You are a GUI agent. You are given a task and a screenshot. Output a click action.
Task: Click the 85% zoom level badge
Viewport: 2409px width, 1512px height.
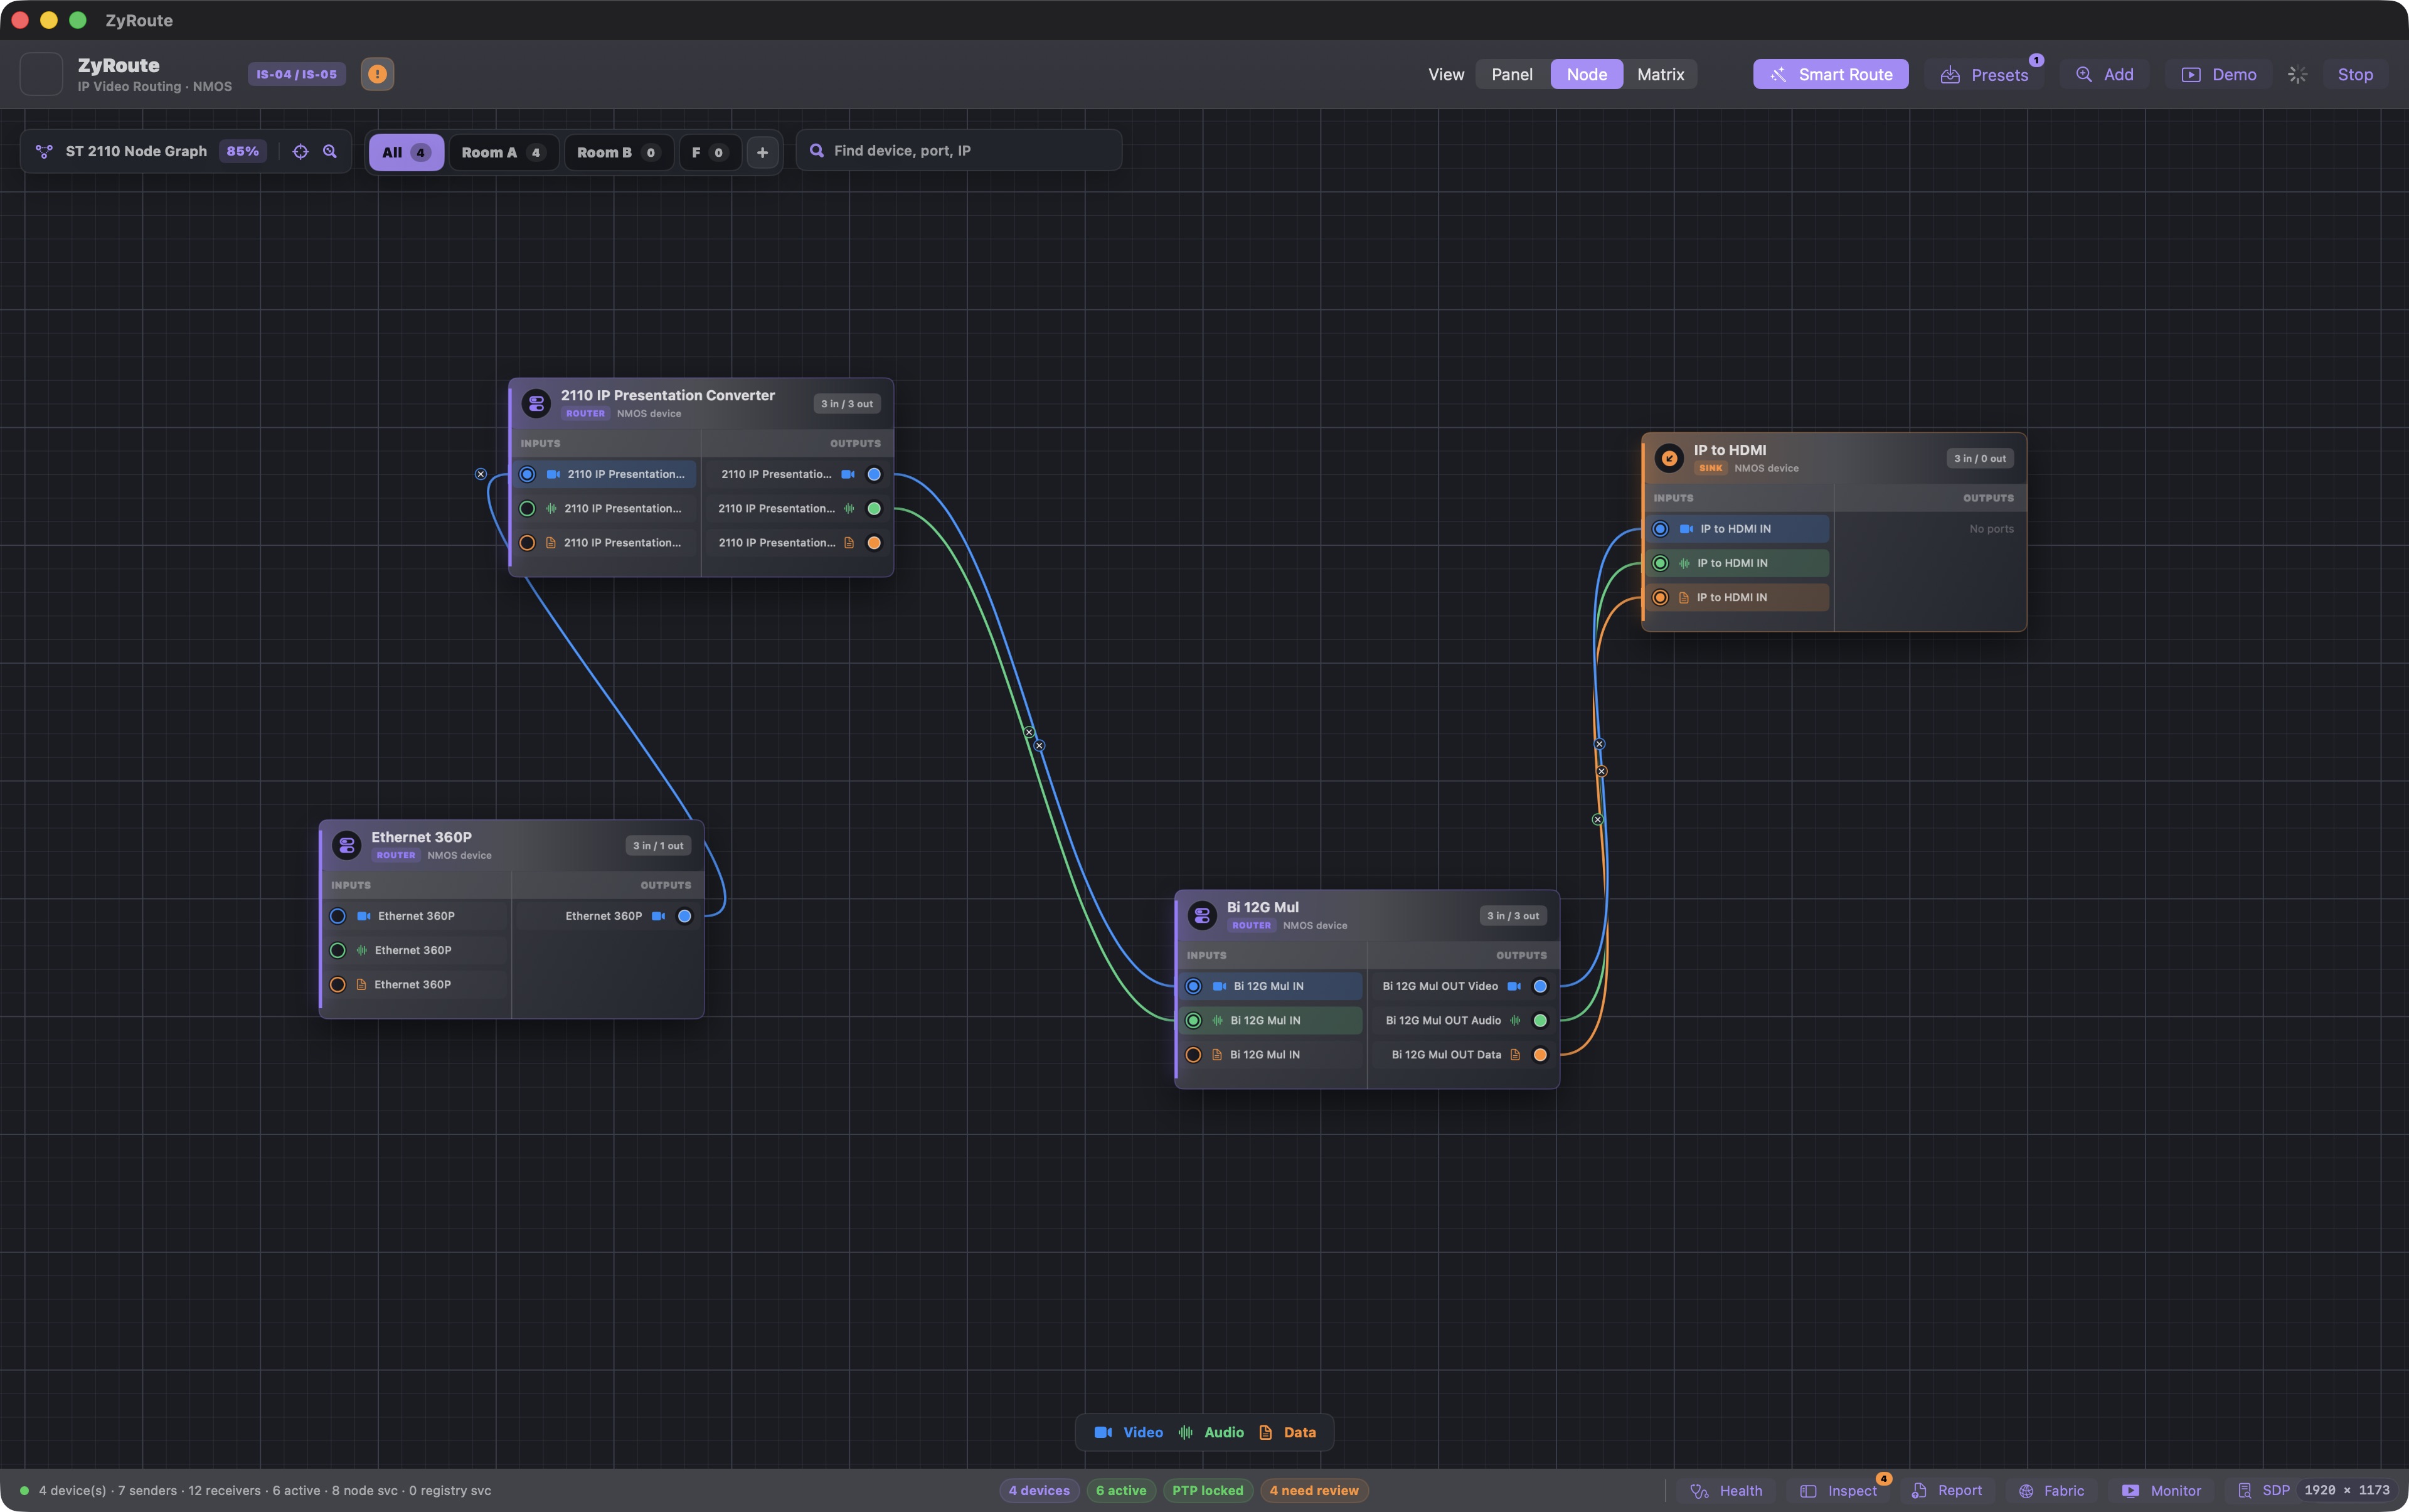click(x=243, y=151)
